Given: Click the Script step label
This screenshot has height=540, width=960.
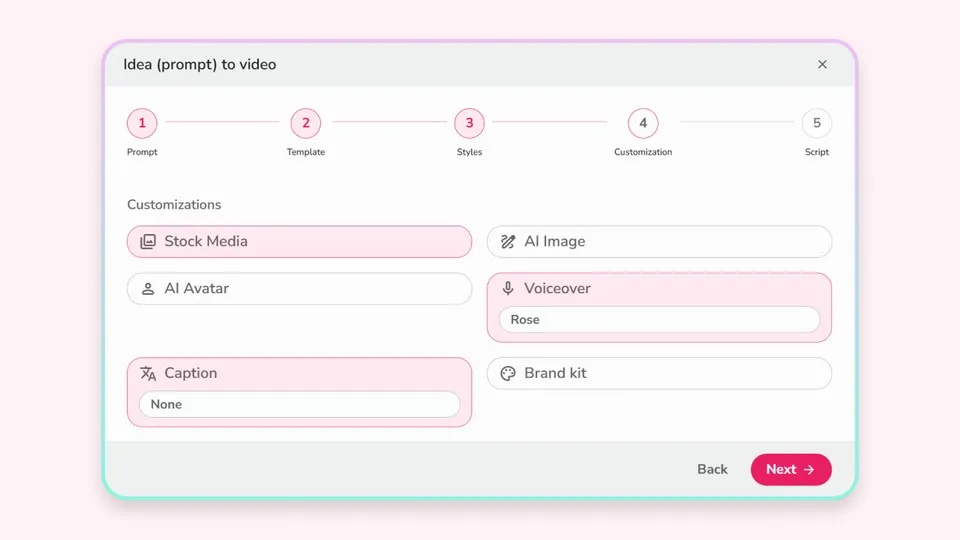Looking at the screenshot, I should [817, 152].
